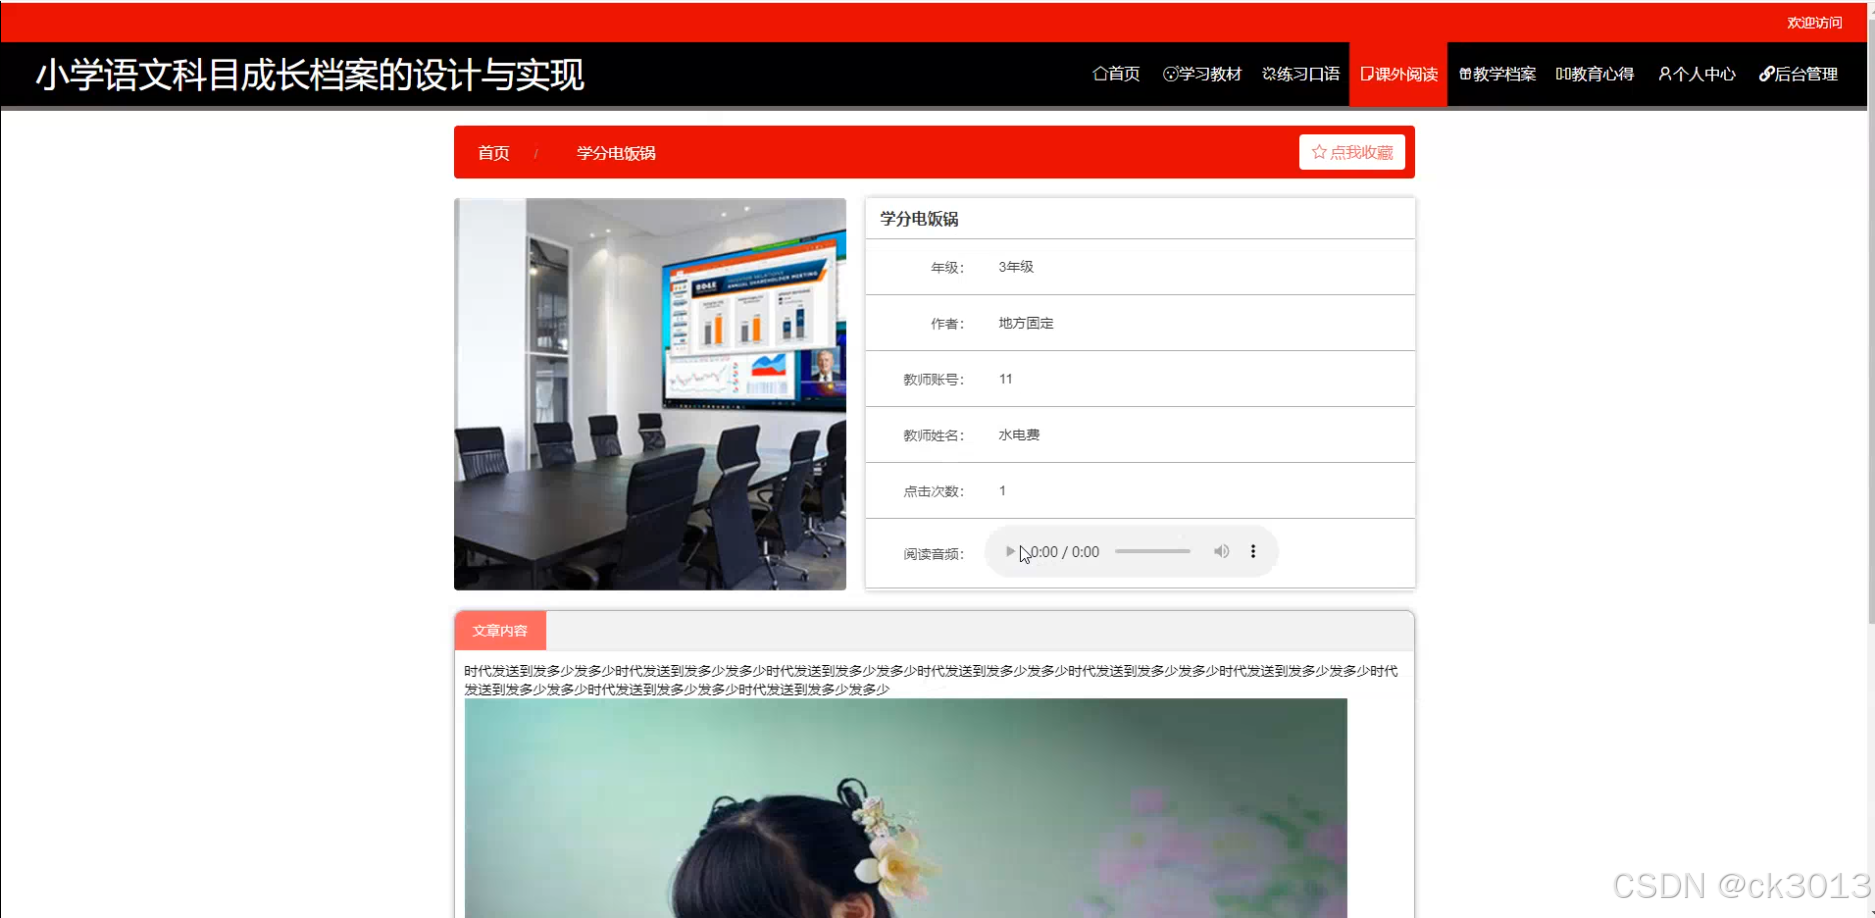This screenshot has height=918, width=1875.
Task: Open 教学档案 in the navigation bar
Action: 1497,74
